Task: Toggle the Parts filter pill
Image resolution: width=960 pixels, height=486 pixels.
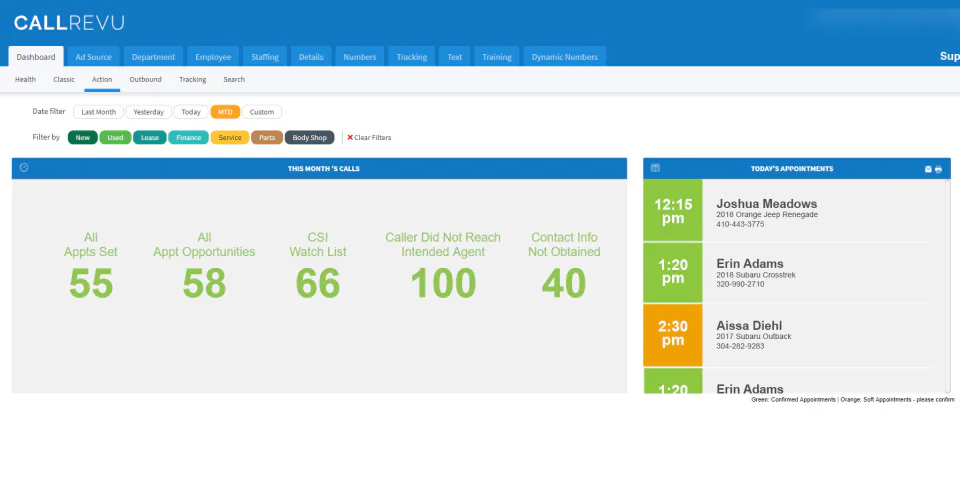Action: (x=267, y=138)
